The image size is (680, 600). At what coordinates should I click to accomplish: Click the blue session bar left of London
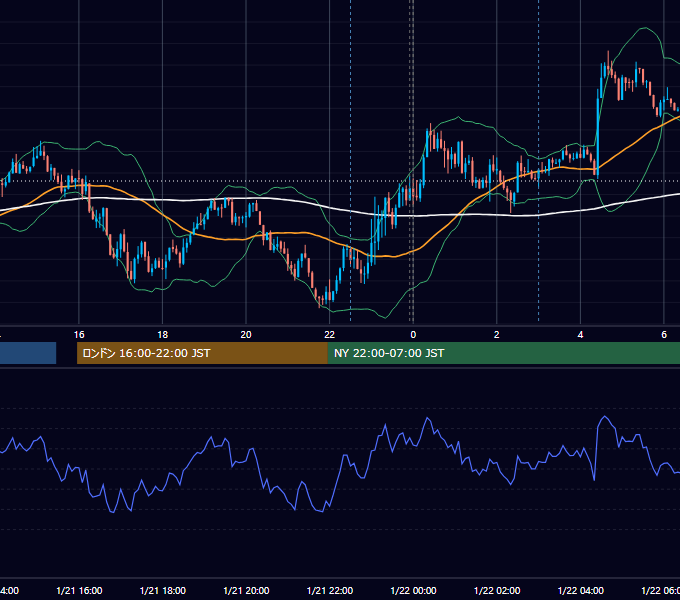pyautogui.click(x=28, y=353)
